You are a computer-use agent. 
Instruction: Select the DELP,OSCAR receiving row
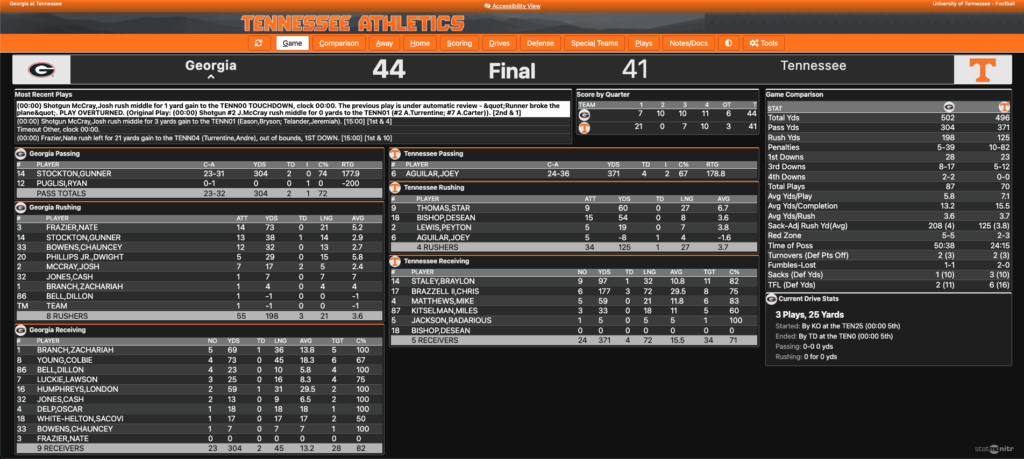(x=199, y=409)
